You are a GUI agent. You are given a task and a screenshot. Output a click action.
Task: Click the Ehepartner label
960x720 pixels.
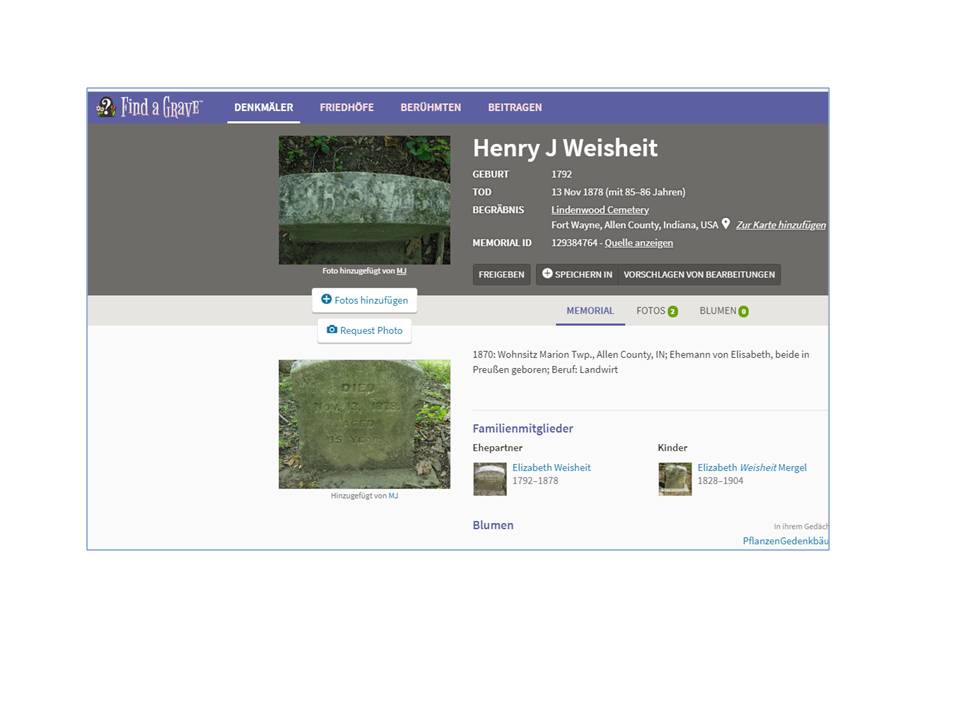point(497,448)
